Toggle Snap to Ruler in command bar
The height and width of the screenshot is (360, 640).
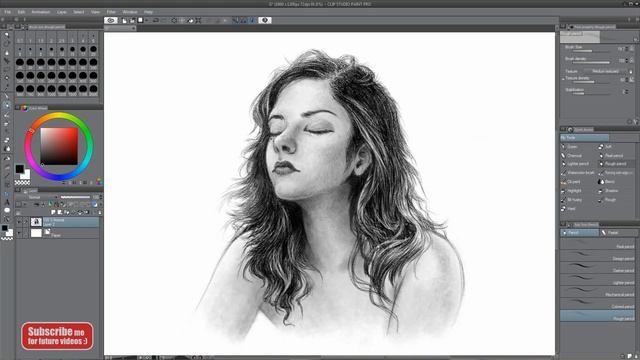click(235, 20)
